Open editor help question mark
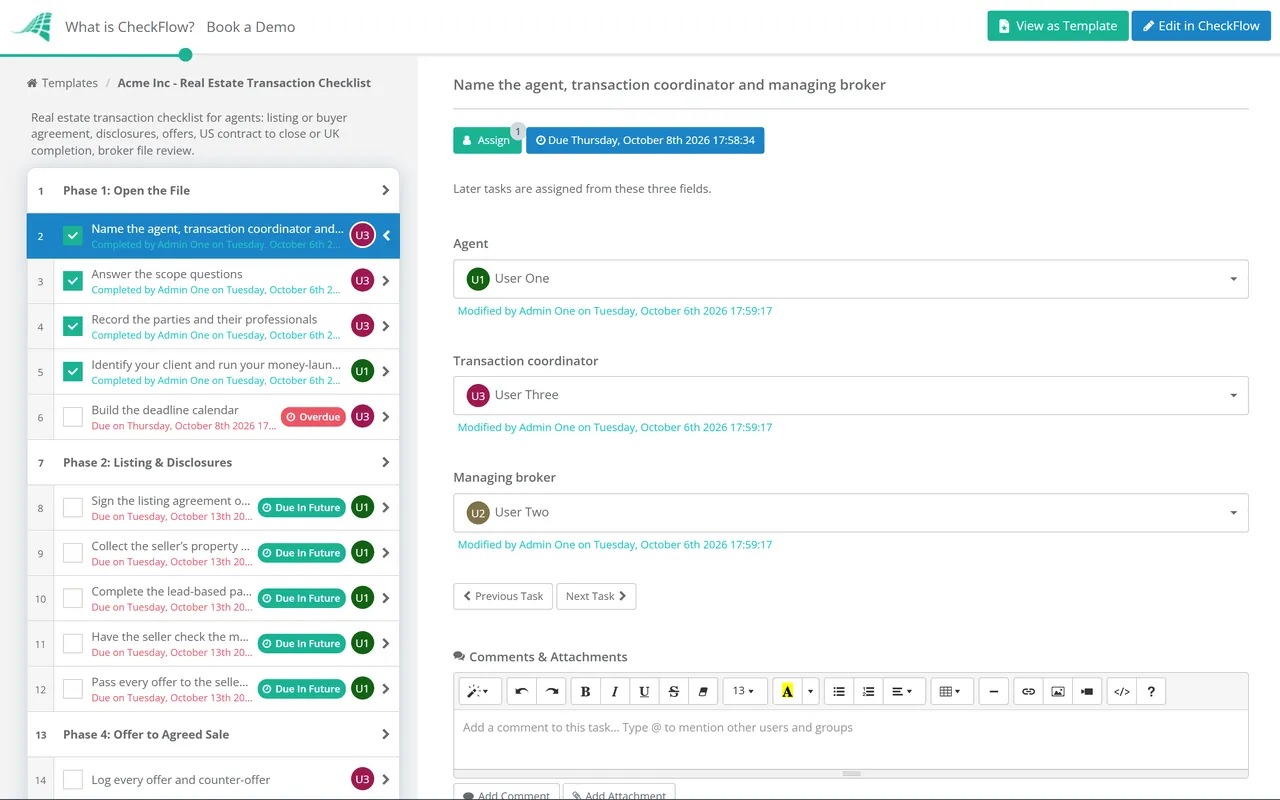This screenshot has width=1280, height=800. [1151, 691]
